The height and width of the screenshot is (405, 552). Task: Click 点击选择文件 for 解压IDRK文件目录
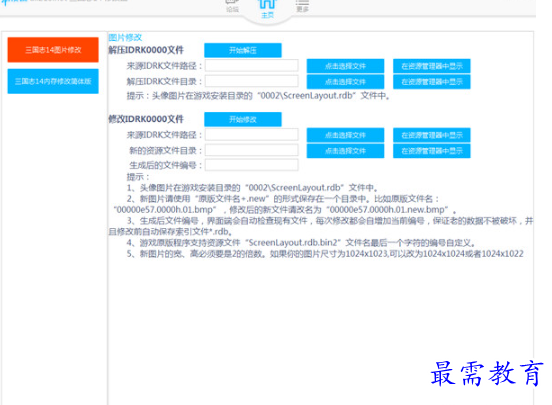pos(345,82)
